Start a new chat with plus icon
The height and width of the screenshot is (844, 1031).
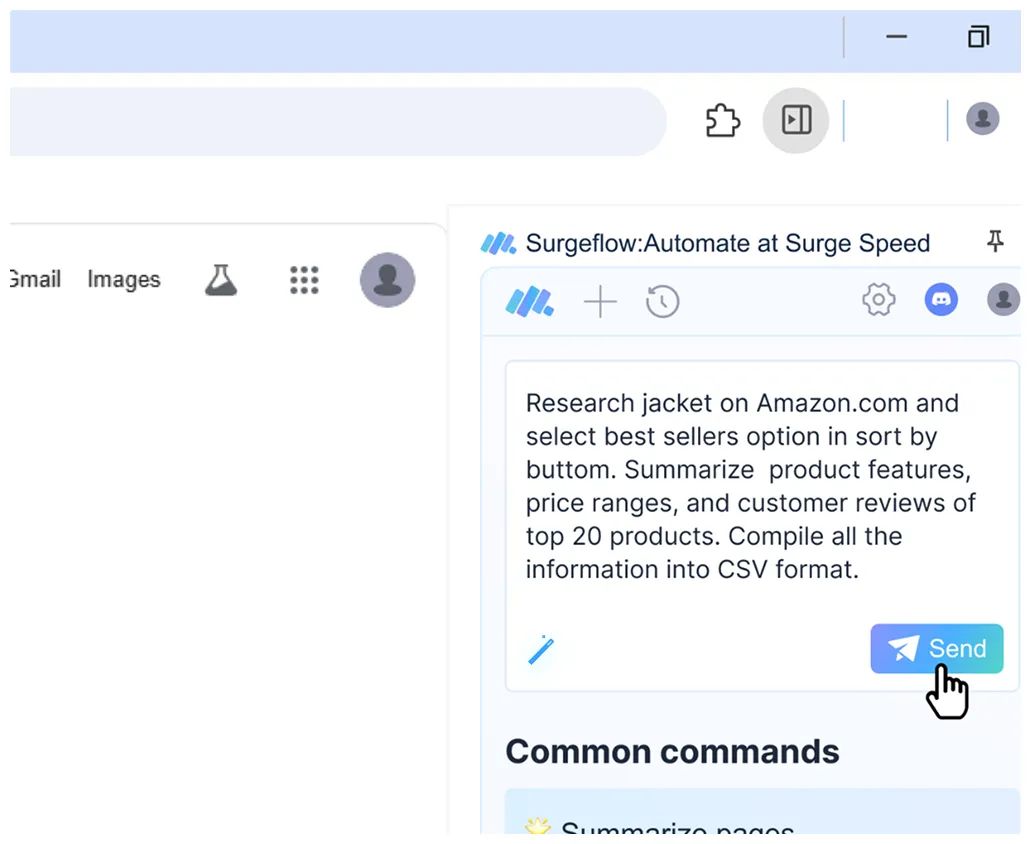click(600, 301)
